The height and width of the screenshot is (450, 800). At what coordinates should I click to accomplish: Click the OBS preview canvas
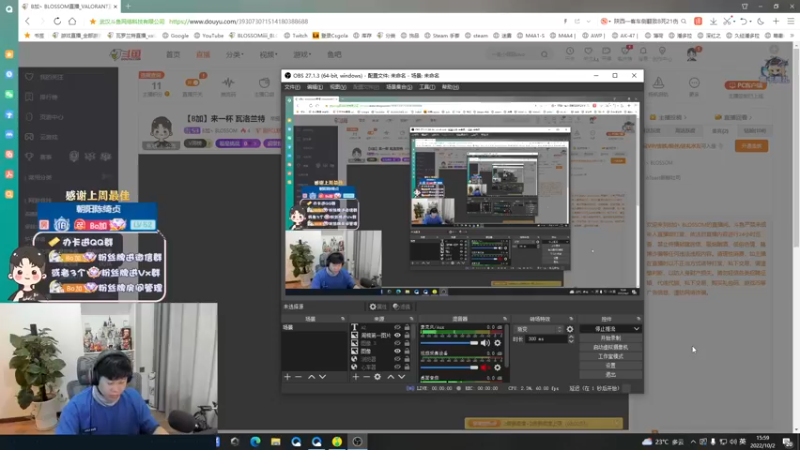462,196
